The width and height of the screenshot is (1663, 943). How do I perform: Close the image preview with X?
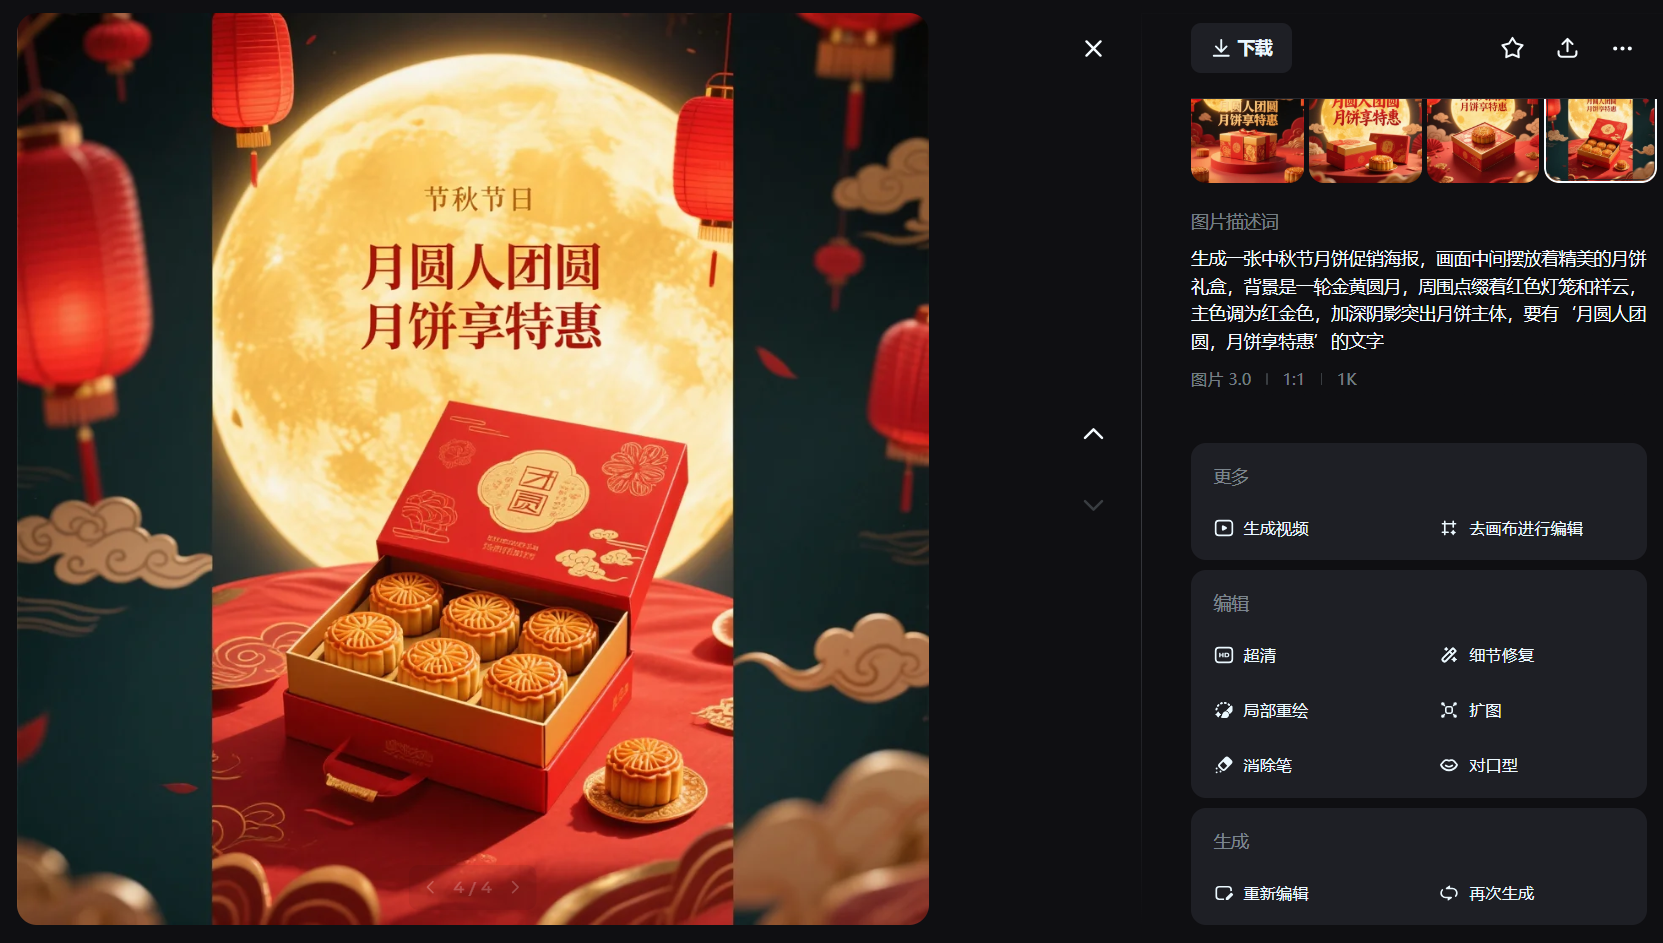click(1093, 48)
